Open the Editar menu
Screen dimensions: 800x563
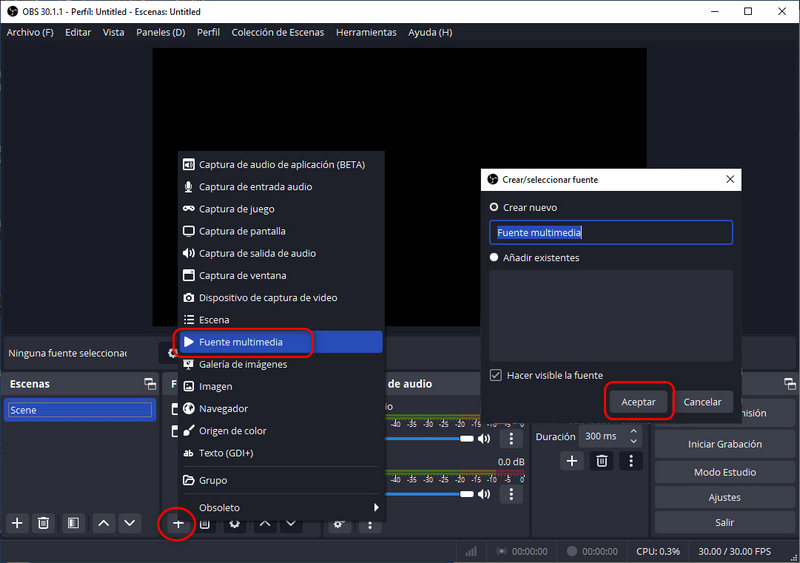pos(78,32)
